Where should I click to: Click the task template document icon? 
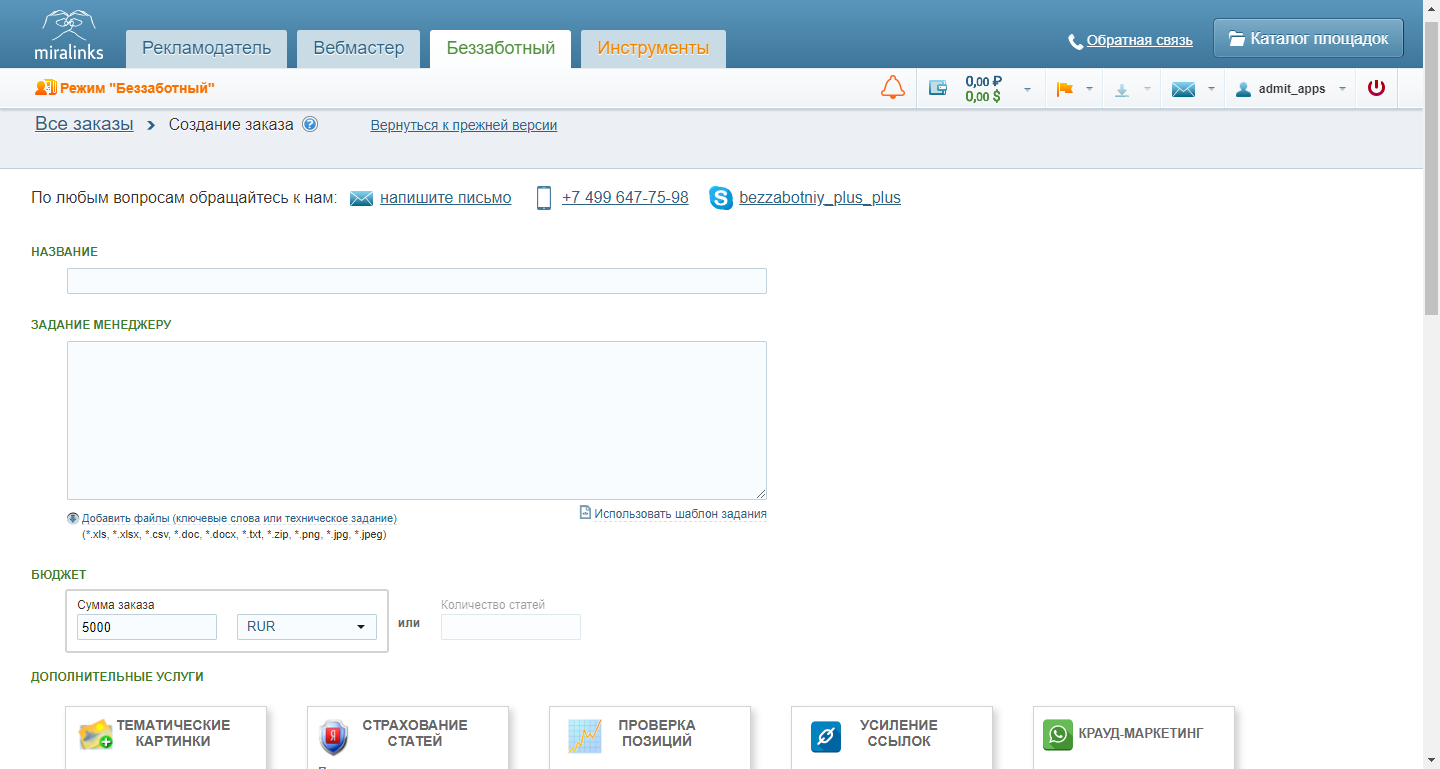tap(586, 513)
